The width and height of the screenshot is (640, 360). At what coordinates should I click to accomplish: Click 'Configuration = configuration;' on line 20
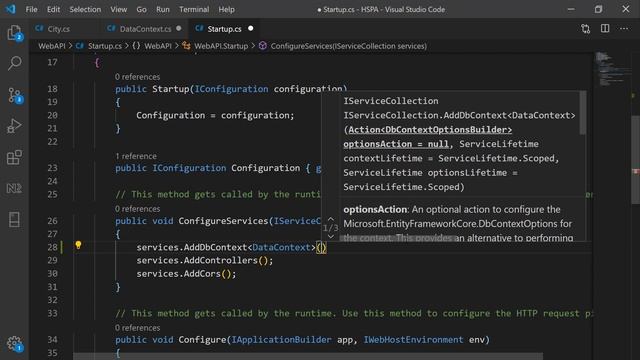[x=215, y=116]
